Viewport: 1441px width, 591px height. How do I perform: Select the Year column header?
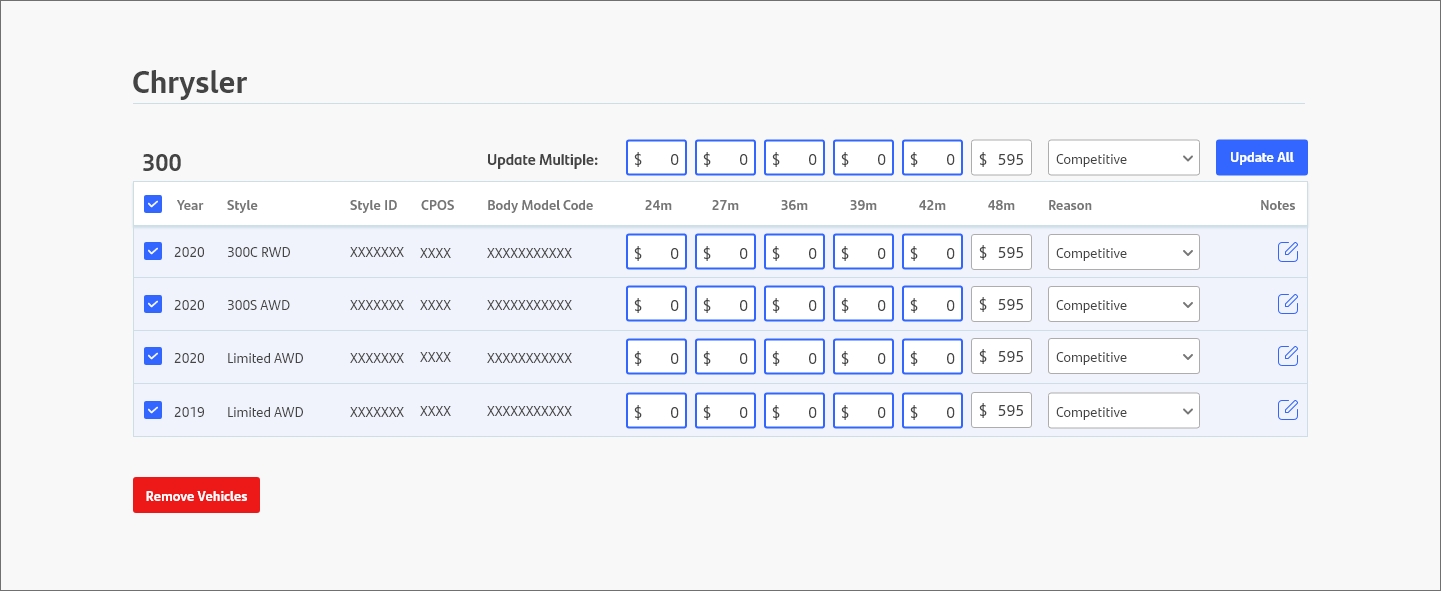(x=190, y=205)
